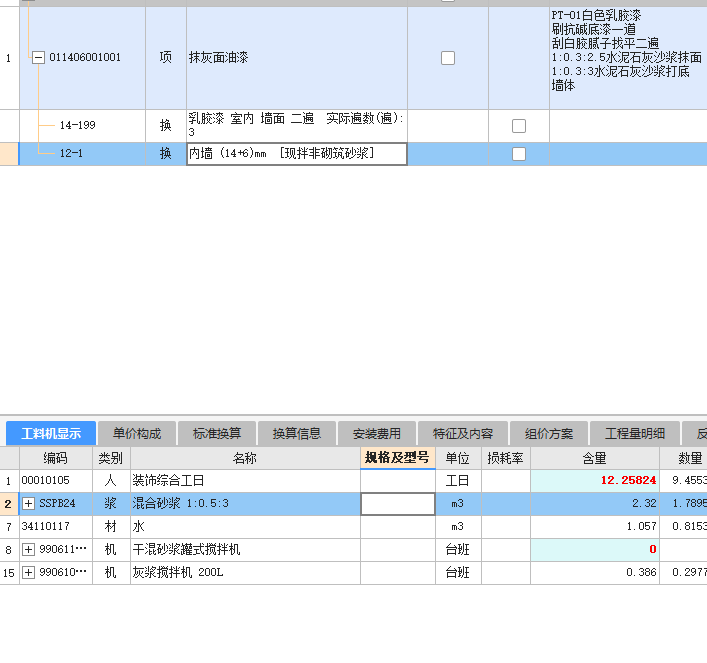Screen dimensions: 707x663
Task: Toggle checkbox in the 抹灰面油漆 row
Action: click(x=448, y=58)
